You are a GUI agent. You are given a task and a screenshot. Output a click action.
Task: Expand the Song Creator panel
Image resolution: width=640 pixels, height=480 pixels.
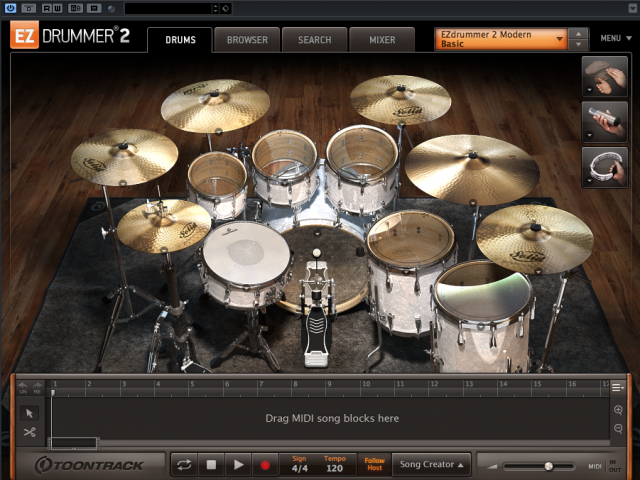click(431, 464)
